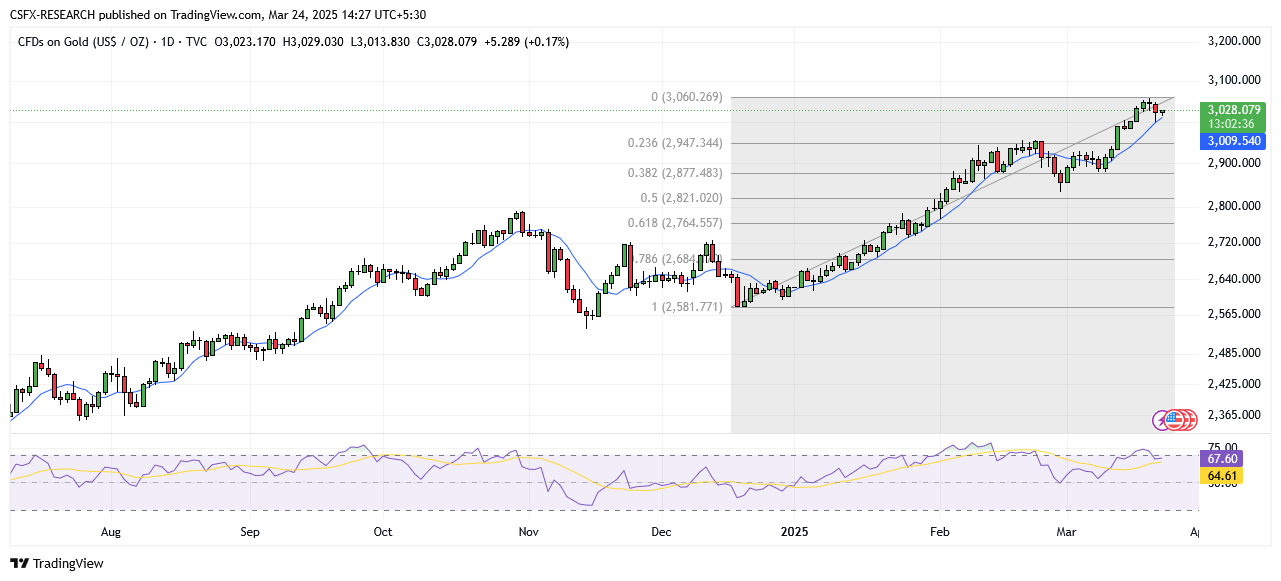Select the open value O3,023.170

pyautogui.click(x=246, y=41)
